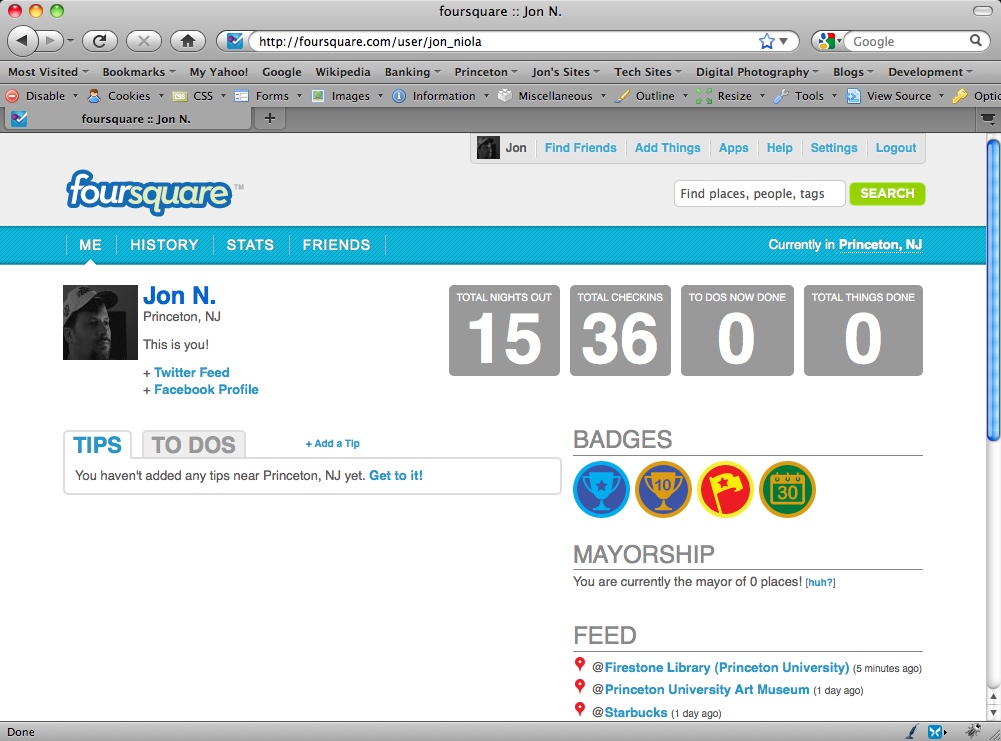Click the gold 10 trophy badge
Screen dimensions: 1001x741
tap(663, 490)
